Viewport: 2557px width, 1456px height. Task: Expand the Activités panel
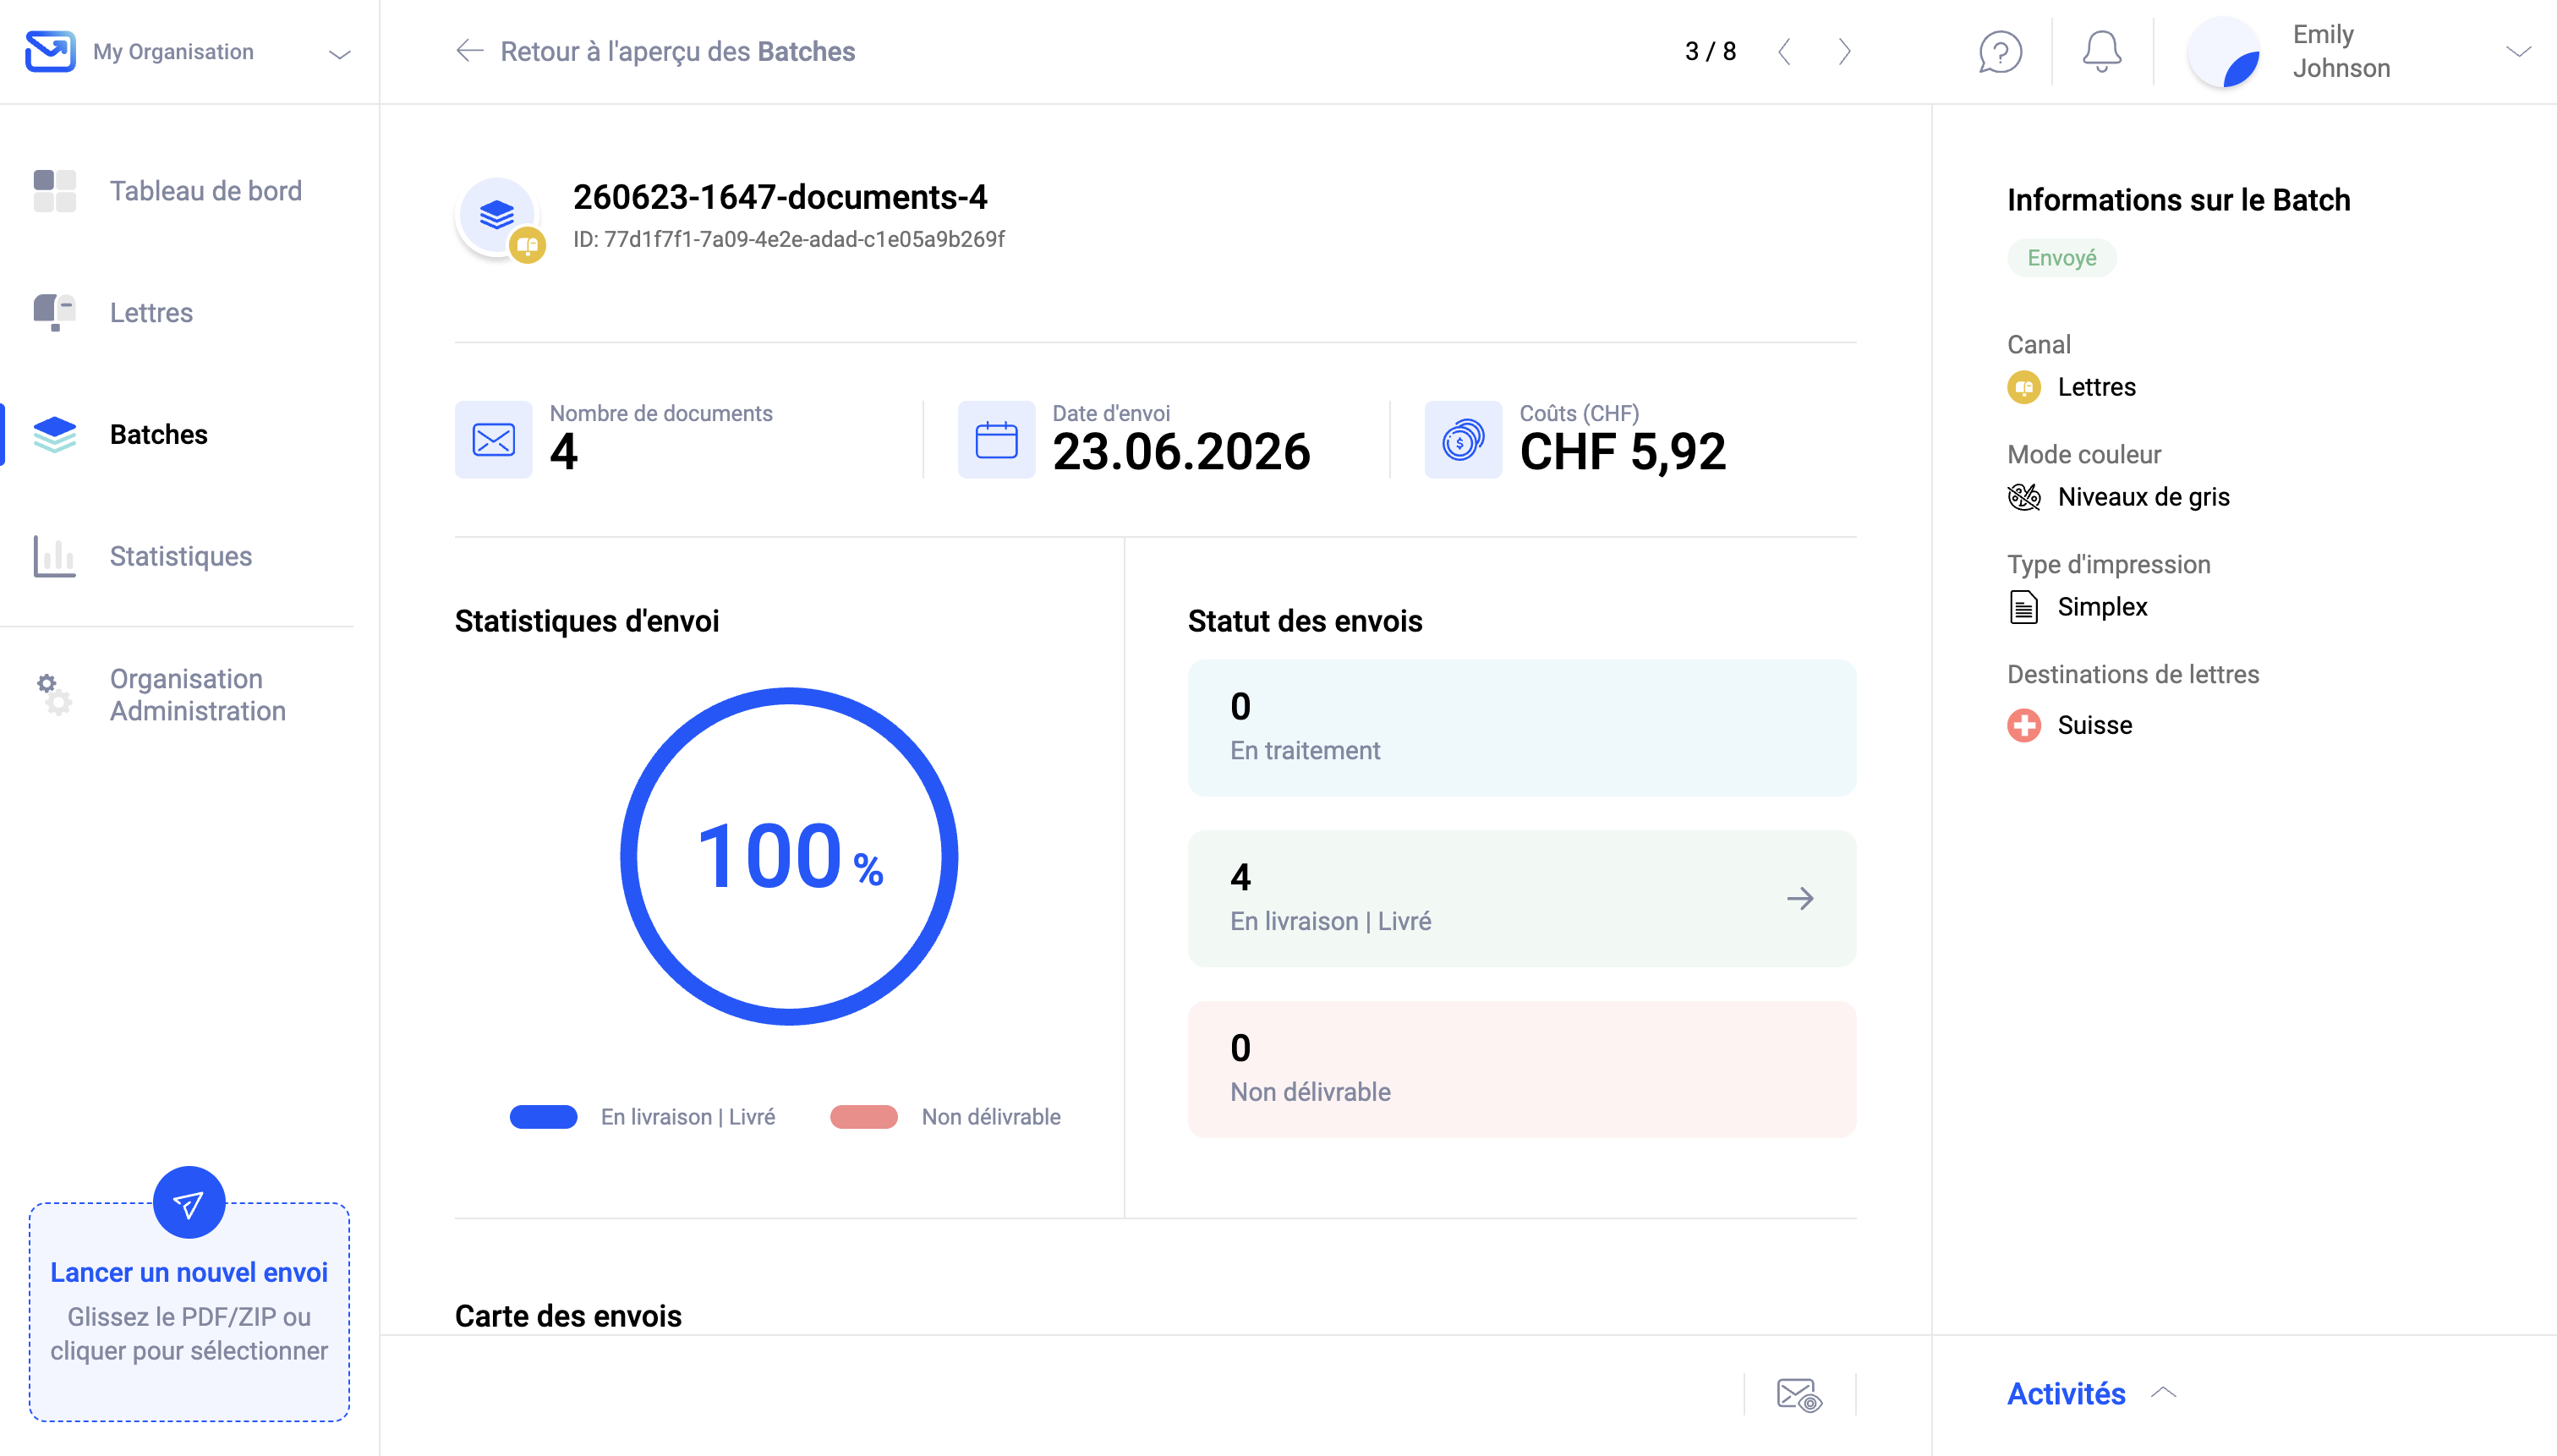(2092, 1393)
